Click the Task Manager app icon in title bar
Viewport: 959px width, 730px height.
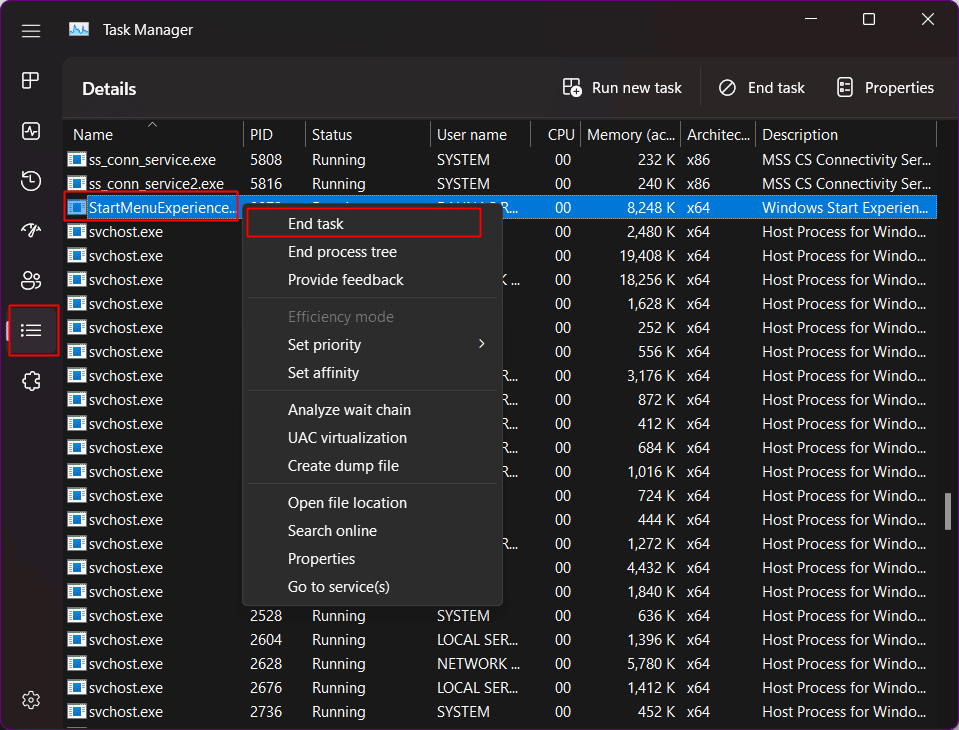click(78, 29)
